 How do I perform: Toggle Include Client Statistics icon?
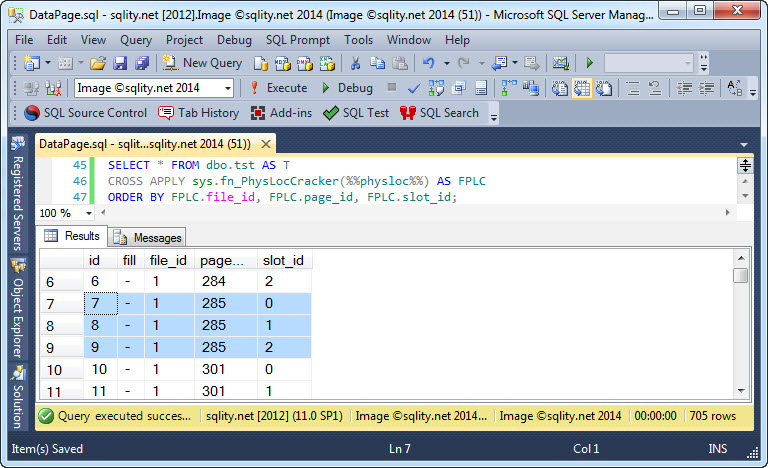[530, 89]
